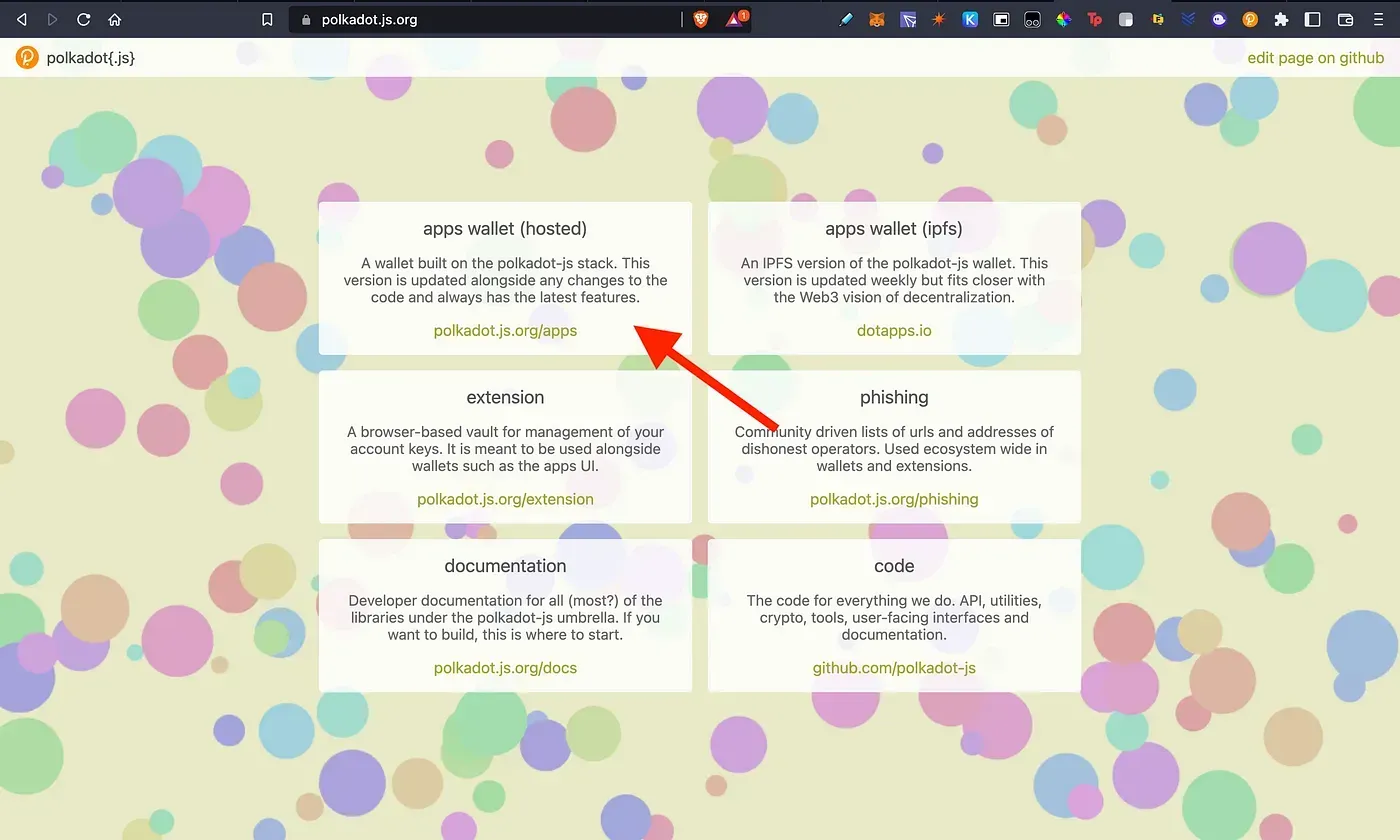Open the dotapps.io link
Screen dimensions: 1400x840
[894, 330]
